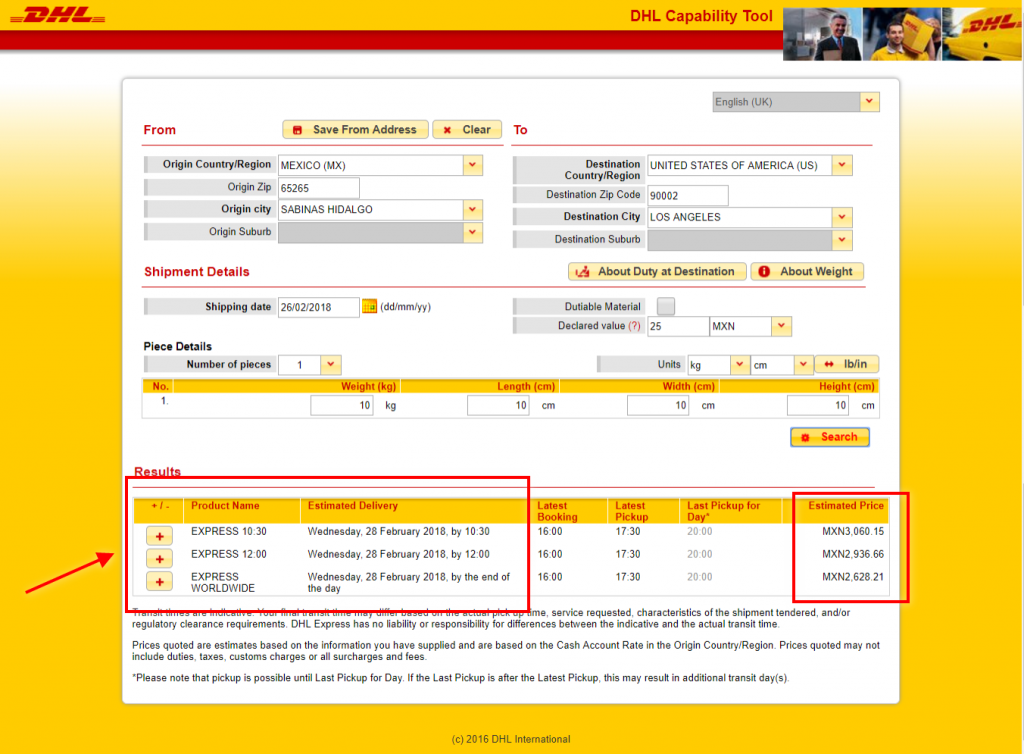
Task: Click the piece Width input field
Action: (658, 405)
